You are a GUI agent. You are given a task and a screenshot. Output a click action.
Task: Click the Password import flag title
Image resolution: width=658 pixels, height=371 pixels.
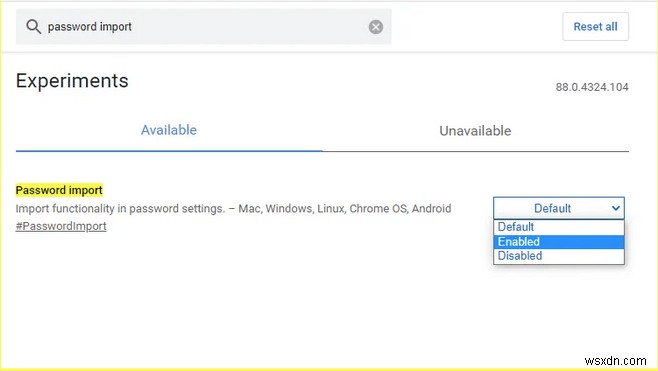[x=59, y=190]
